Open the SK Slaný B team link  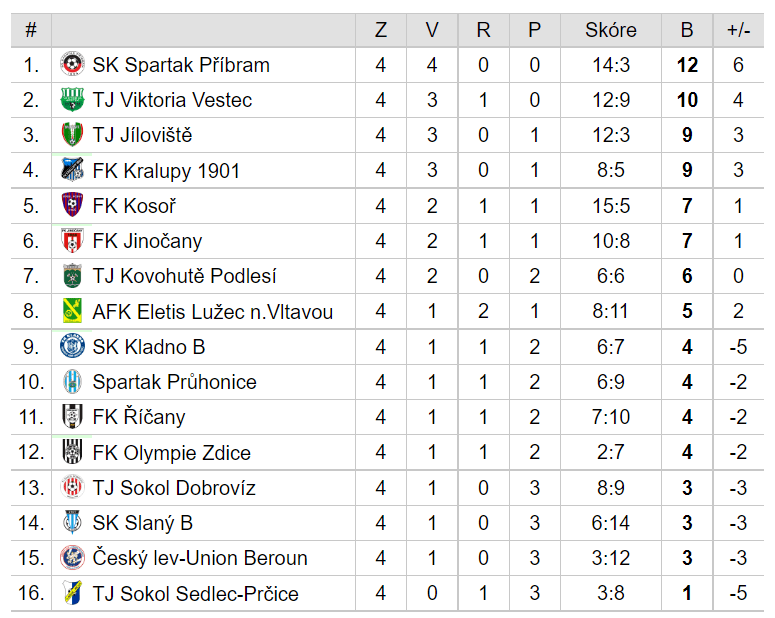click(142, 523)
